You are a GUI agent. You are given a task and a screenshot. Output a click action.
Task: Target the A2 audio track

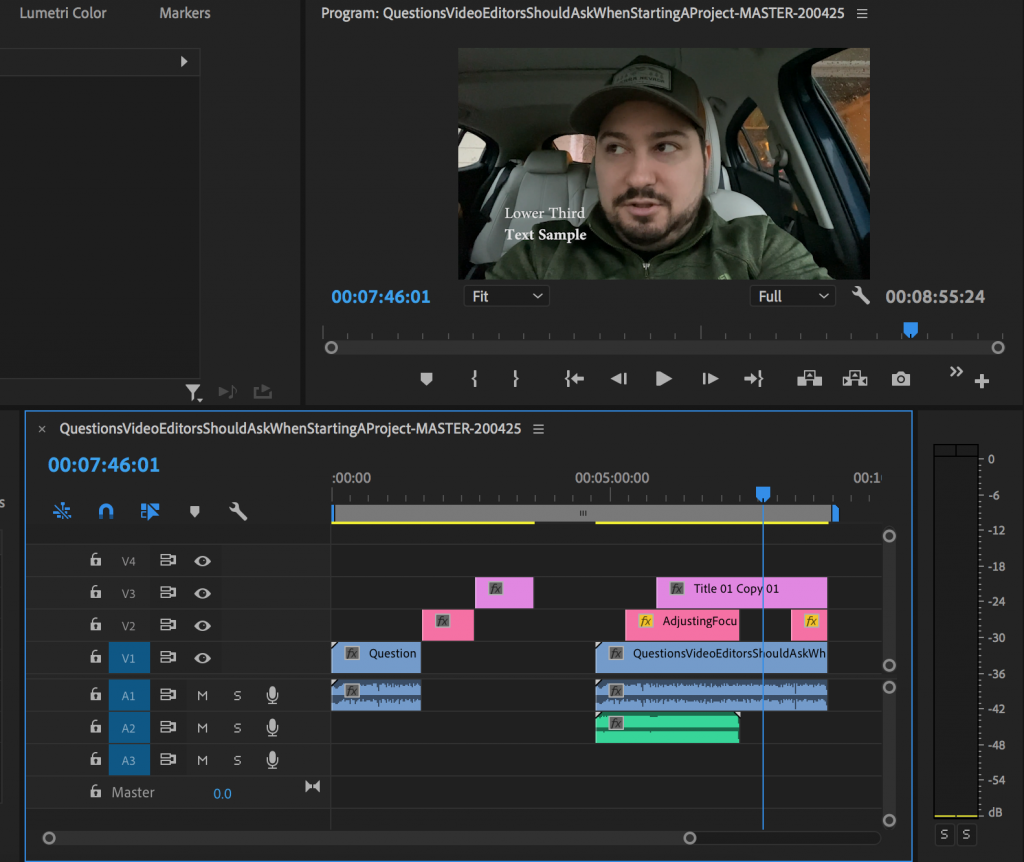129,727
